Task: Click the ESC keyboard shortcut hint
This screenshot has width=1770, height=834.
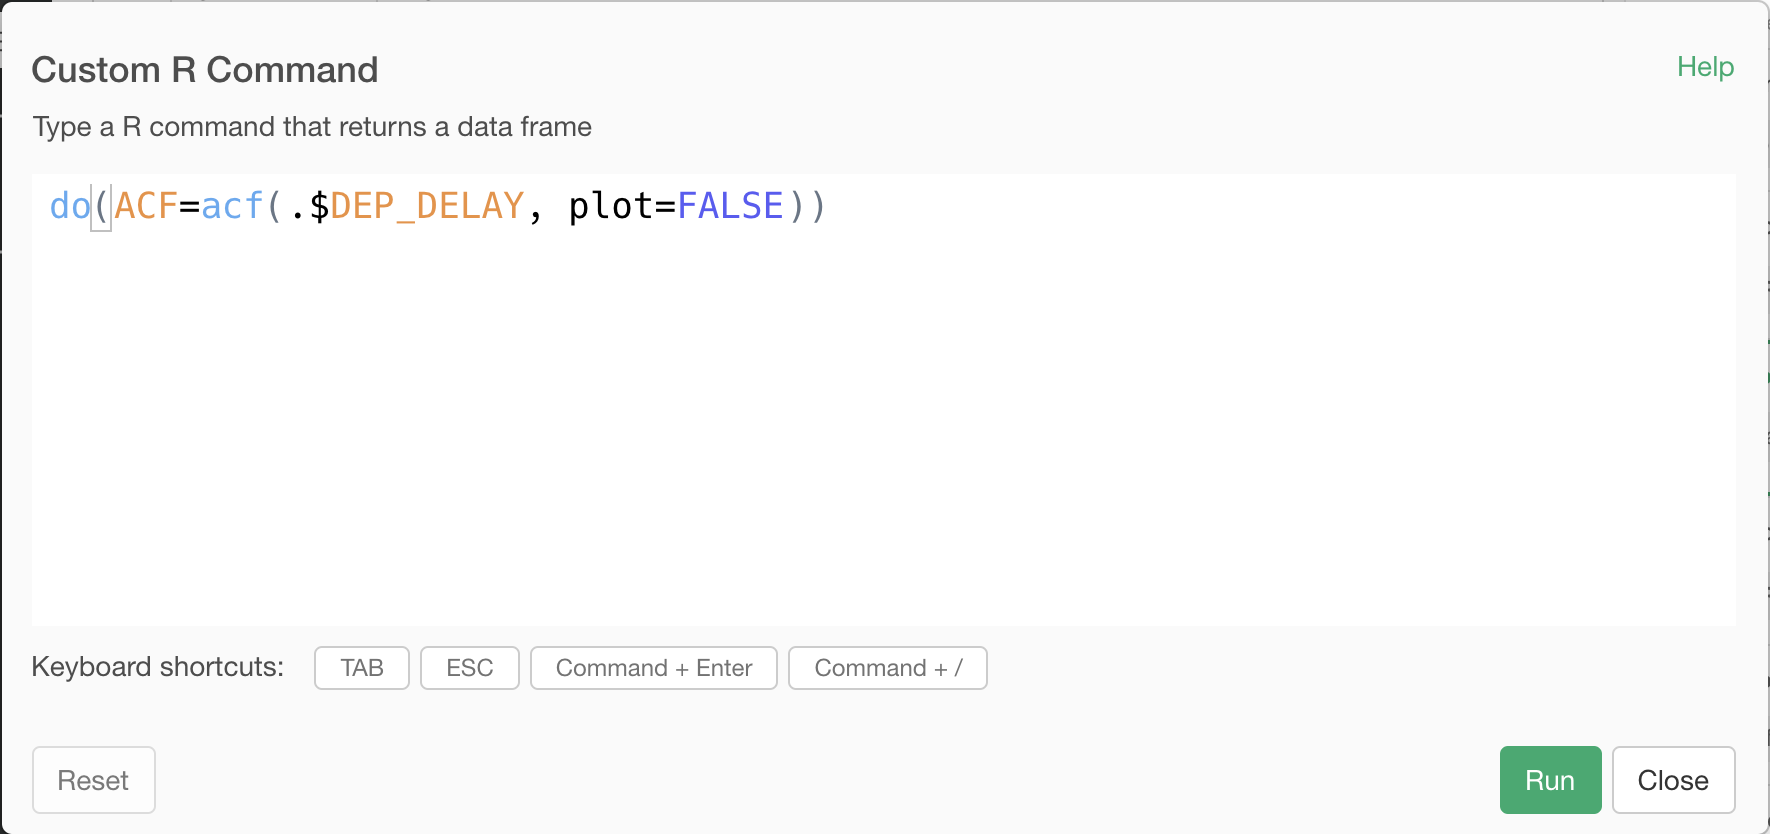Action: 470,668
